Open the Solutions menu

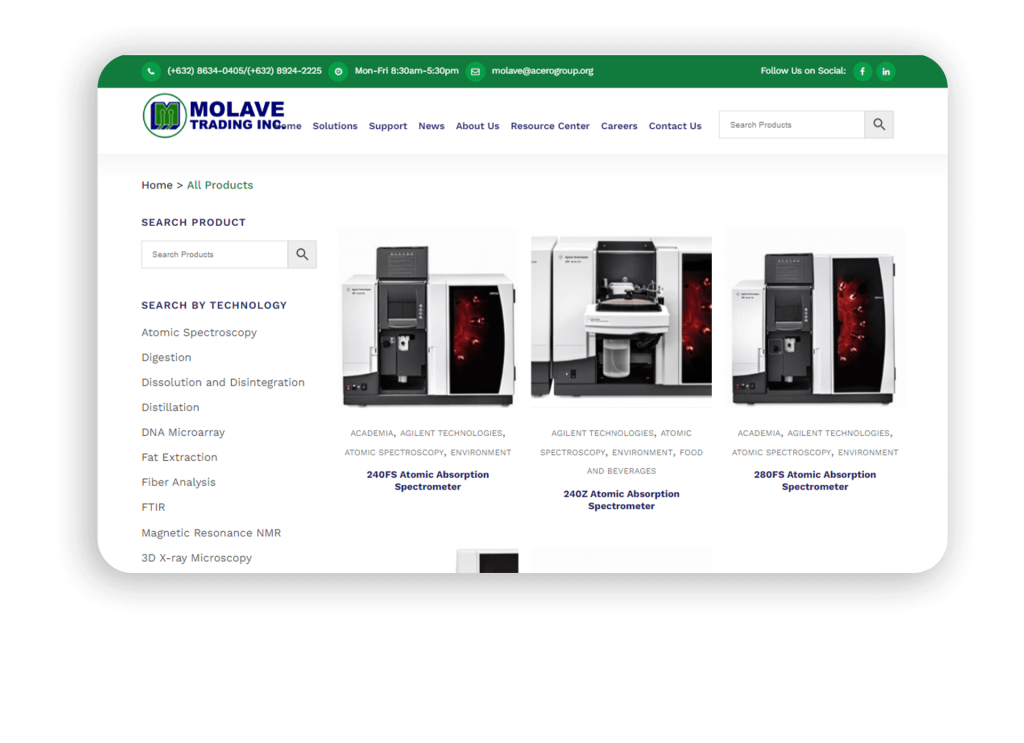pyautogui.click(x=335, y=126)
